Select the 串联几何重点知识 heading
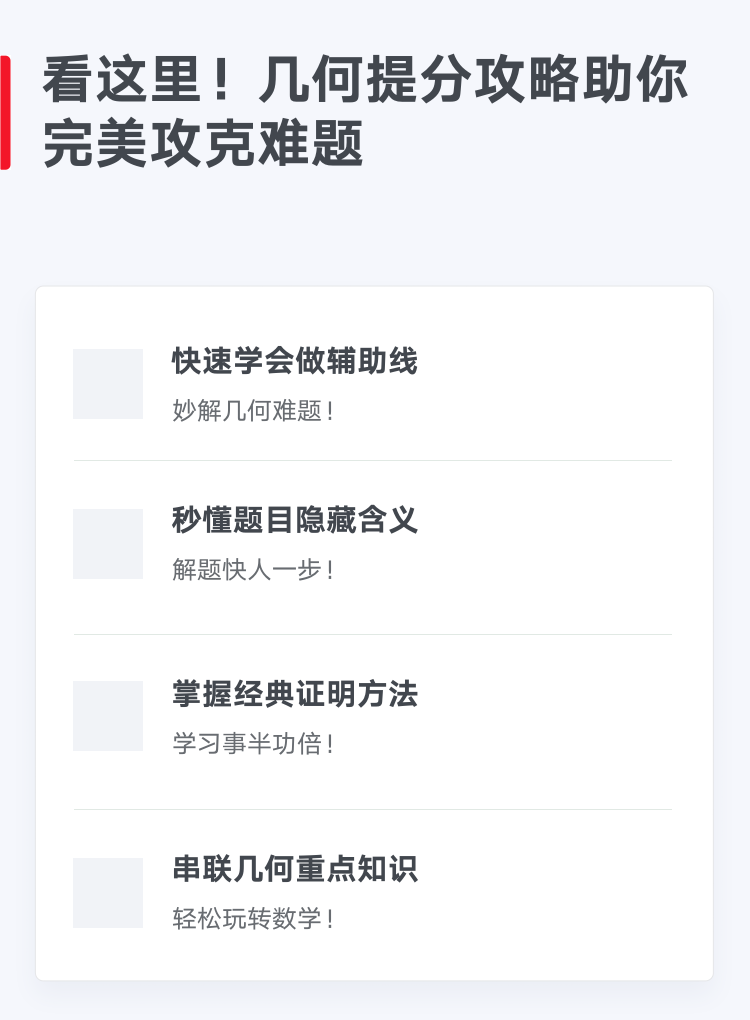The image size is (750, 1020). 295,869
